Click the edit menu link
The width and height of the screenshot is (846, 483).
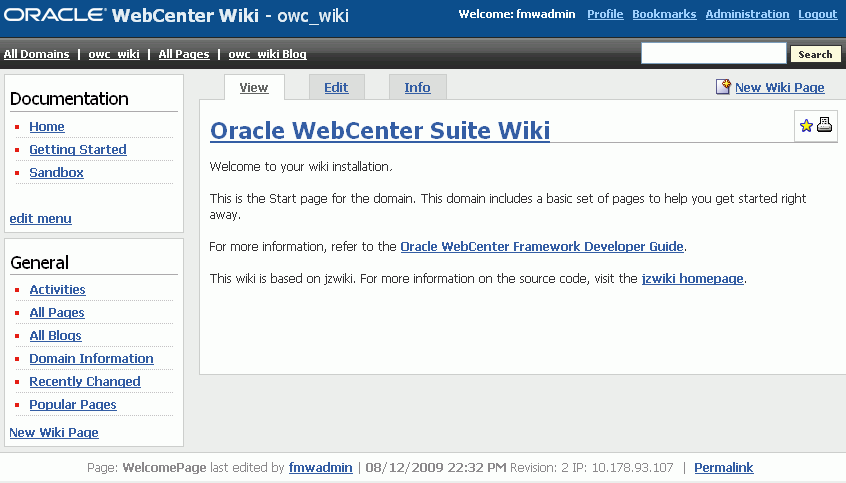(x=40, y=219)
